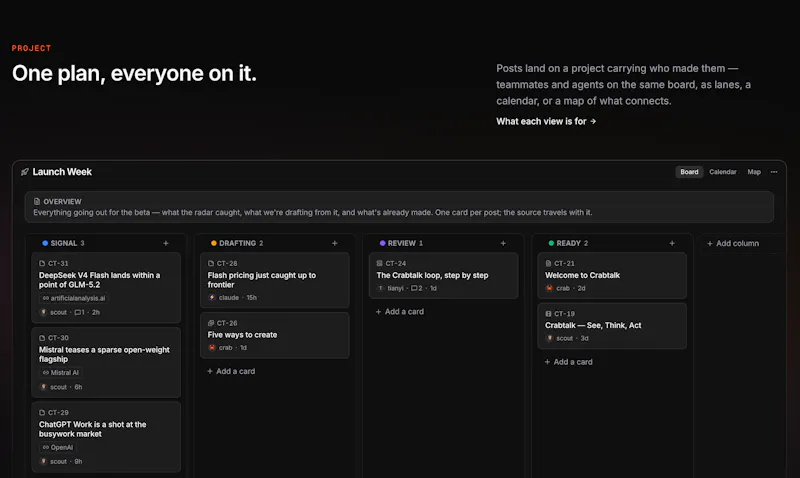
Task: Click the tianyi avatar on the CT-24 card
Action: pos(381,288)
